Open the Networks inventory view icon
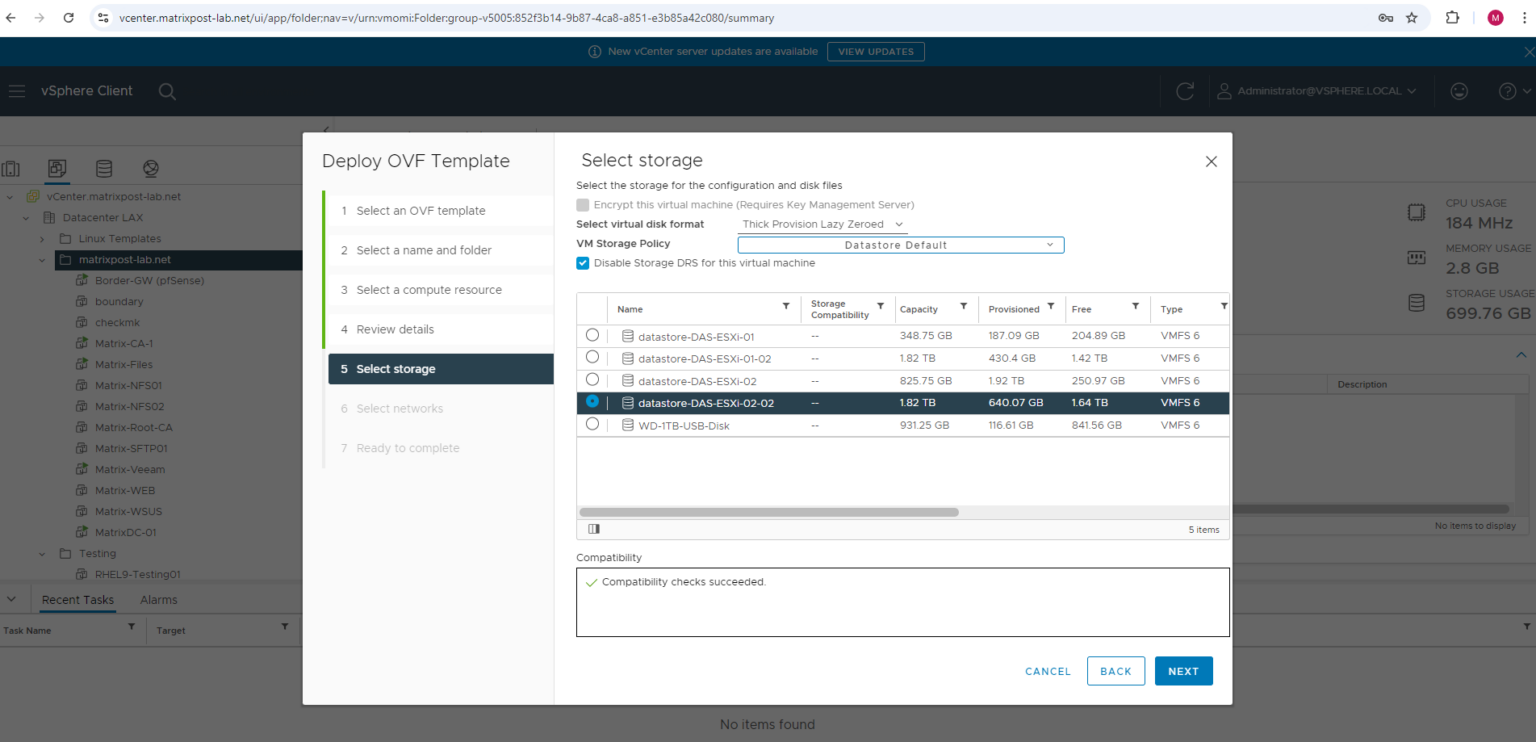This screenshot has width=1536, height=742. [151, 168]
